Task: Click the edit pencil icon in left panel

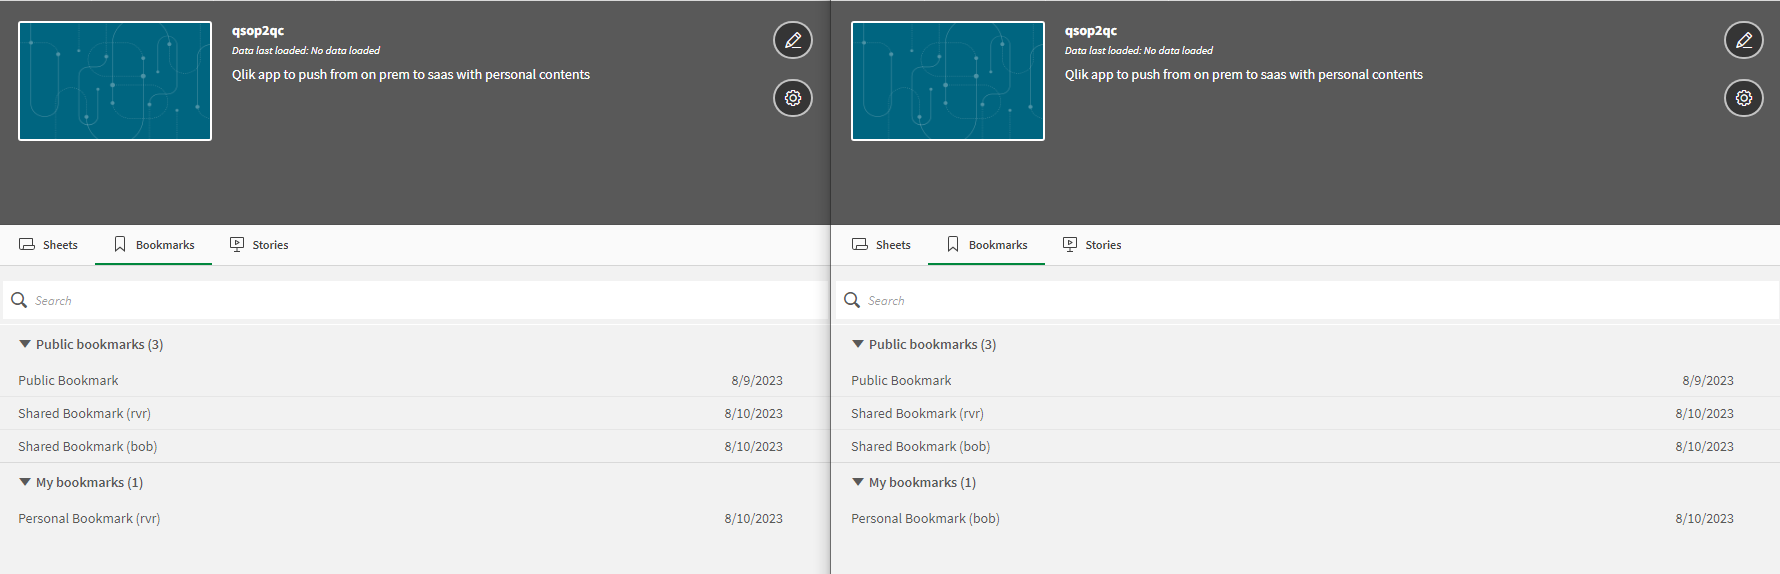Action: [x=793, y=40]
